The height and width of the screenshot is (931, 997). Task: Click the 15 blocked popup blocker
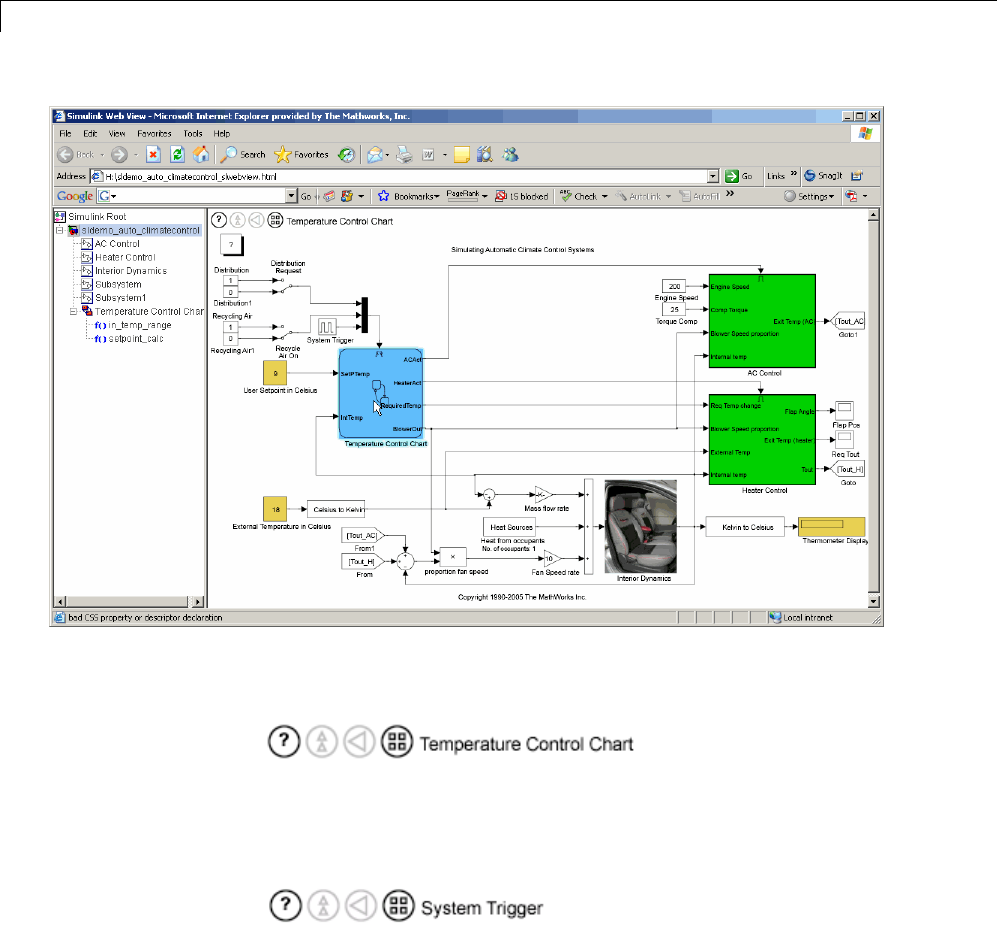tap(521, 197)
